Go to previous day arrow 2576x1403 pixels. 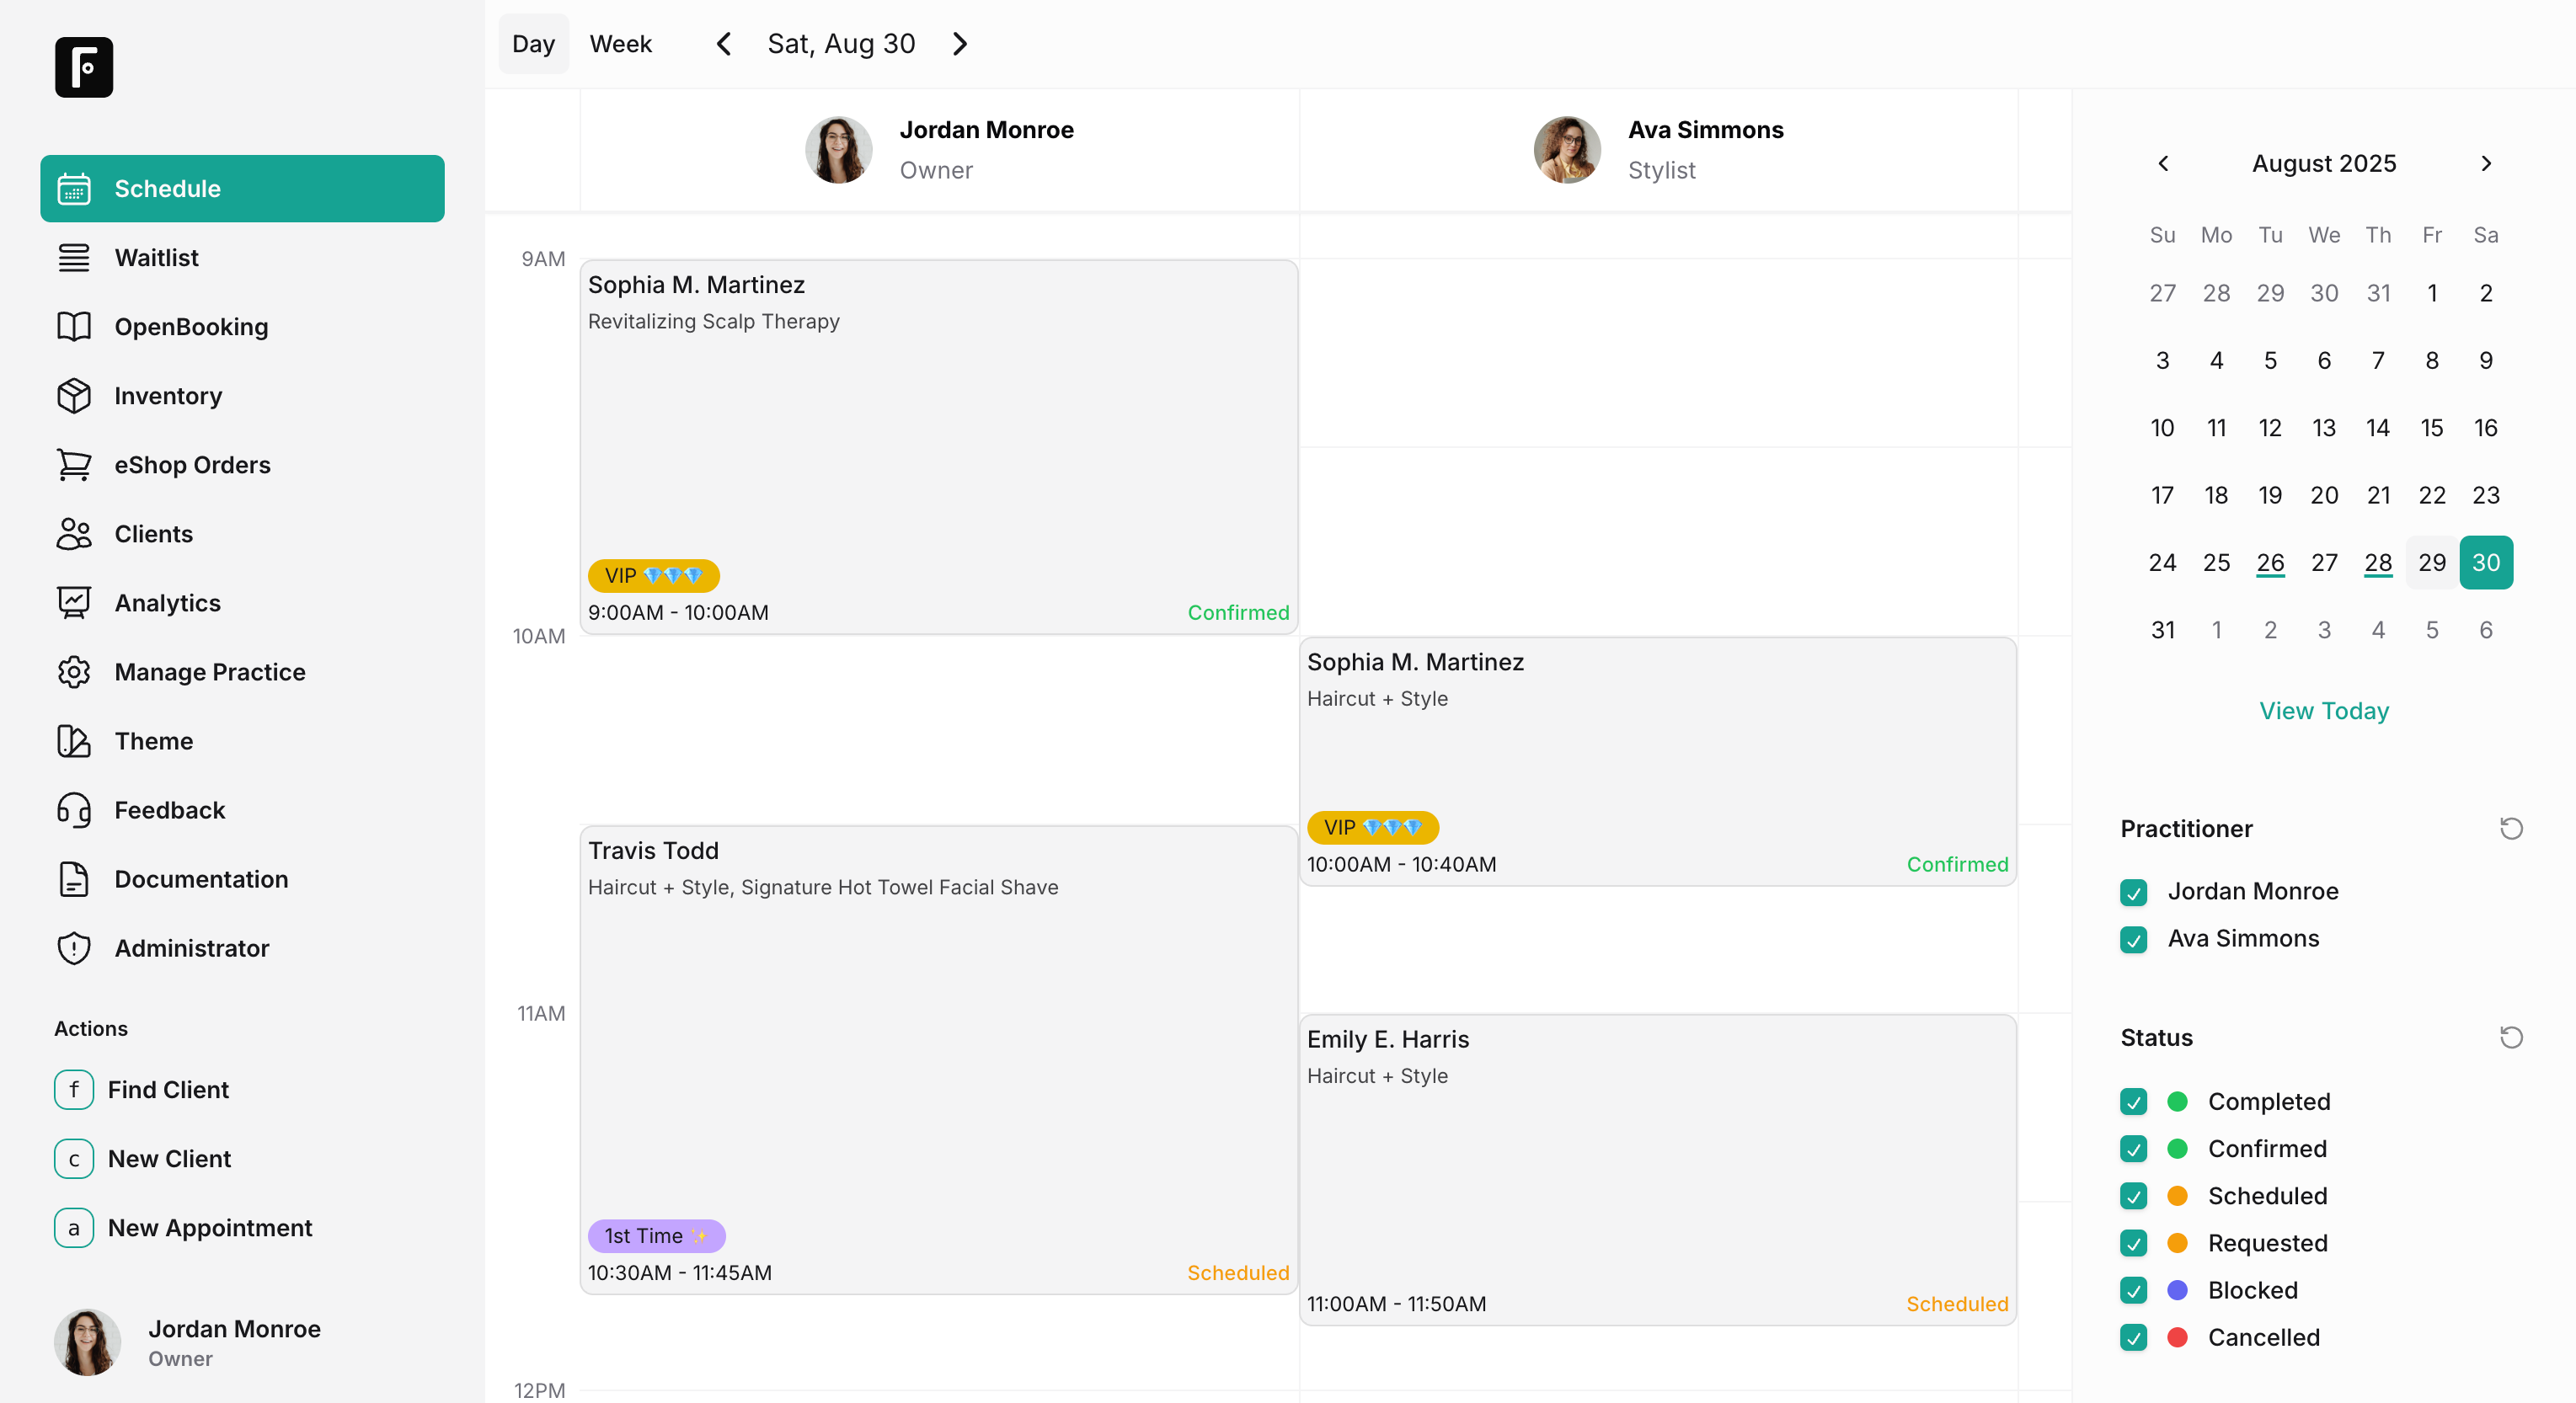click(724, 44)
